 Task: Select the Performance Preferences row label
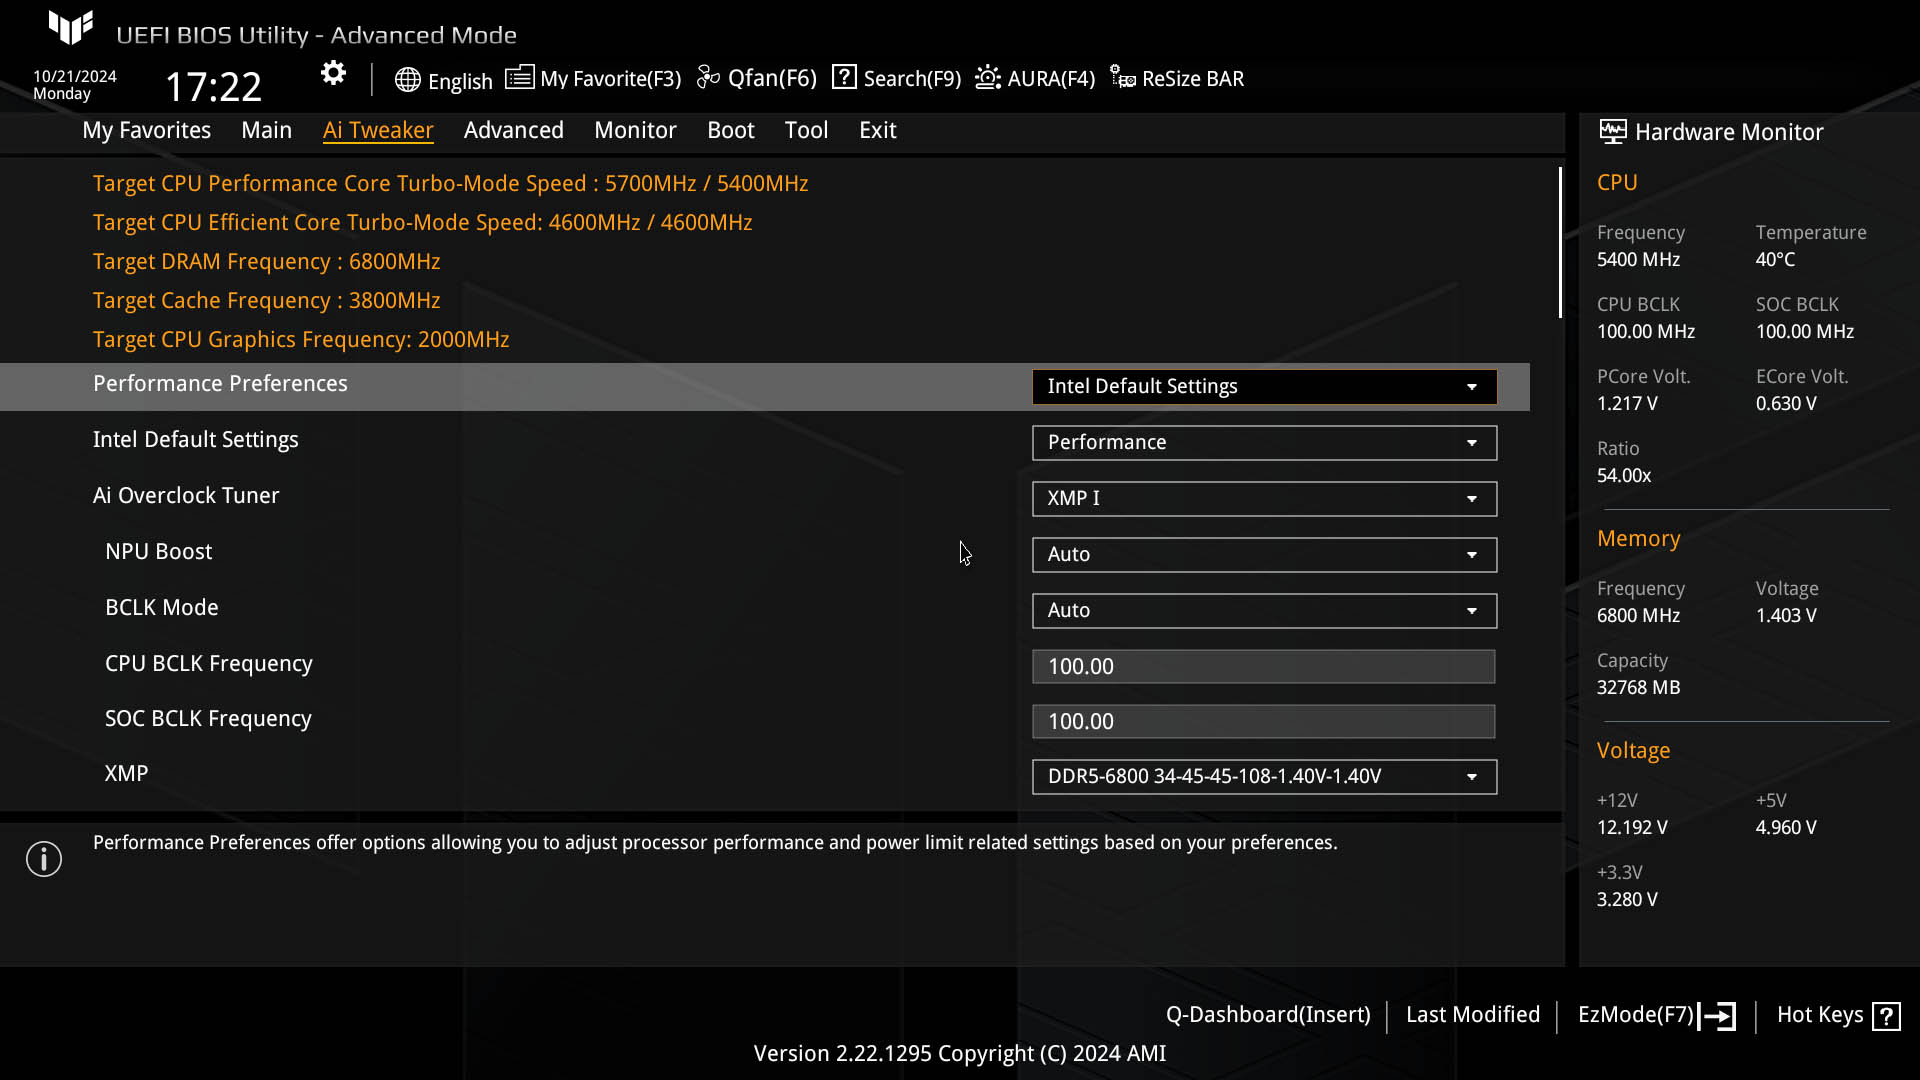coord(220,384)
